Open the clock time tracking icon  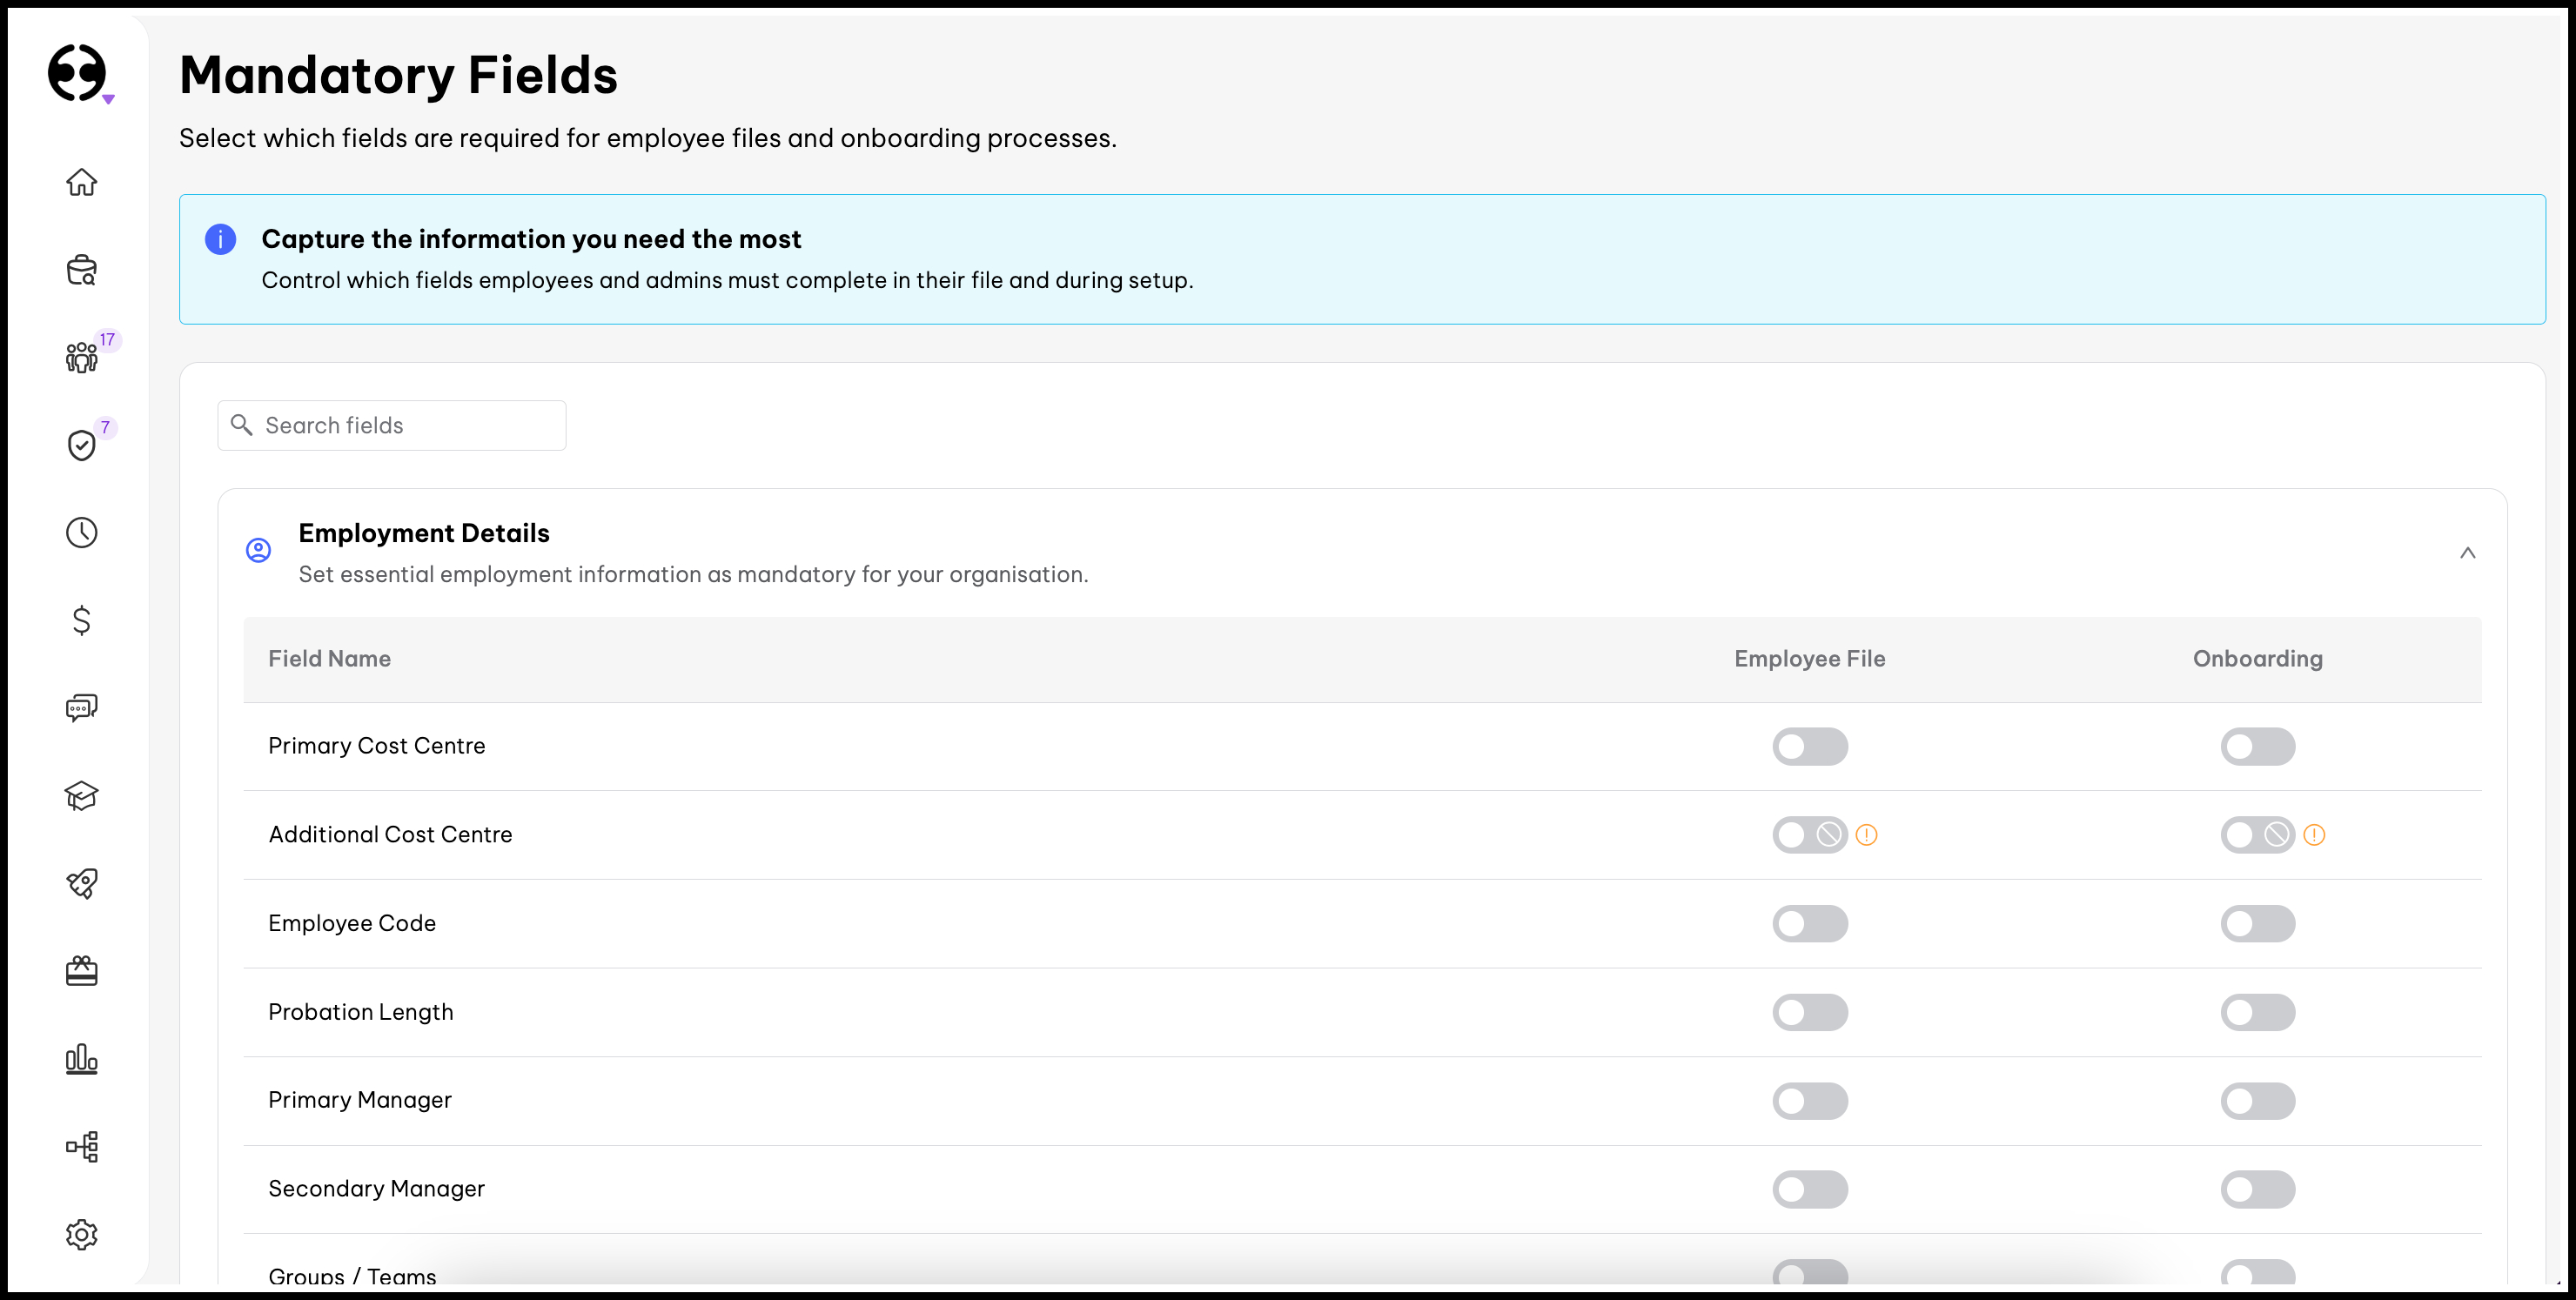pos(81,532)
